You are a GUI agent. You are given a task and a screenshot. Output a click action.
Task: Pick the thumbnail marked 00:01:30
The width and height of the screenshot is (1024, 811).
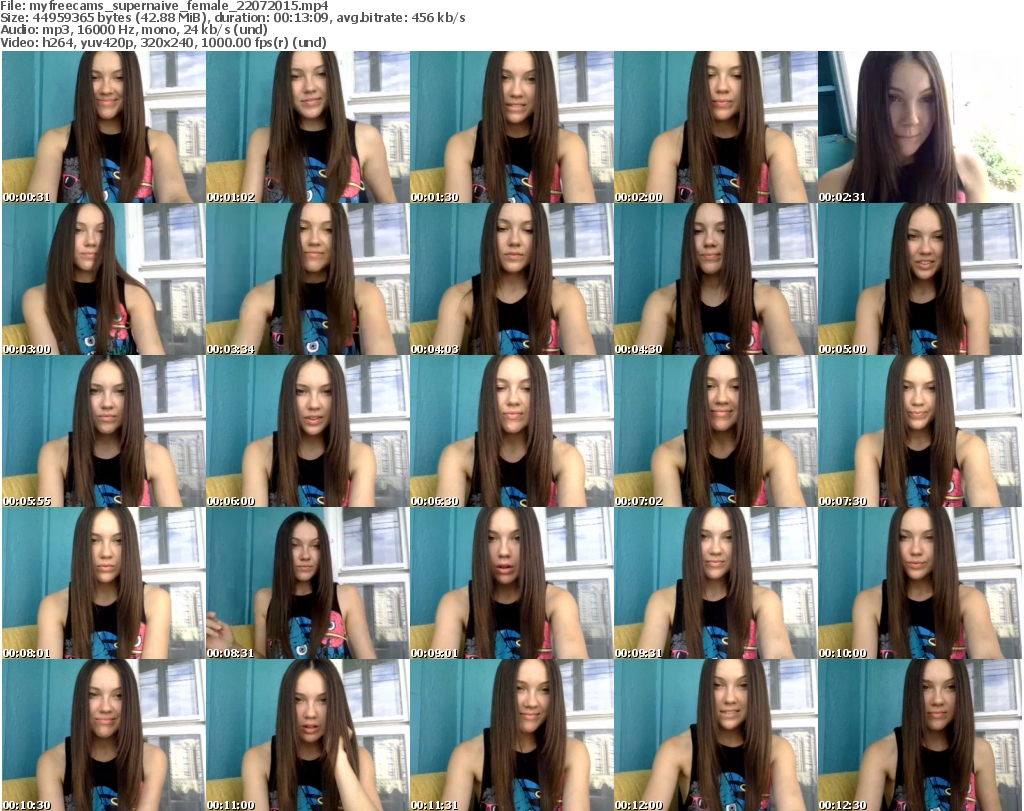512,127
